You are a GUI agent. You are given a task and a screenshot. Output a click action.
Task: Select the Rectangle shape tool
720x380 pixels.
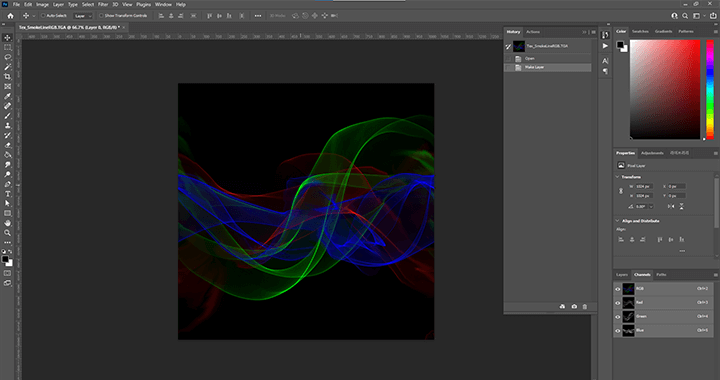(x=7, y=213)
